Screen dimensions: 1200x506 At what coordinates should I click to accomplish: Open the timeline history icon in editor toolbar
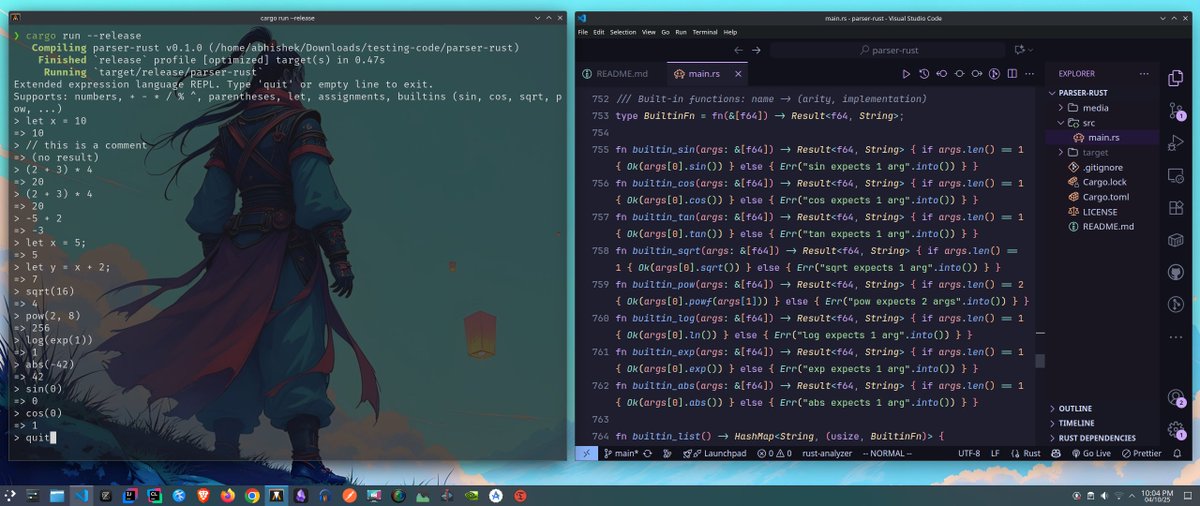tap(925, 74)
